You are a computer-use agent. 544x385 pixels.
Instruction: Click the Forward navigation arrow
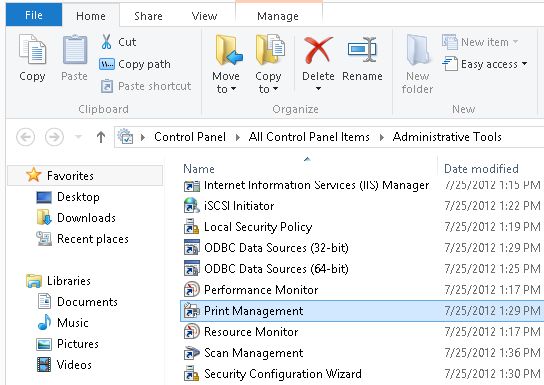point(54,137)
